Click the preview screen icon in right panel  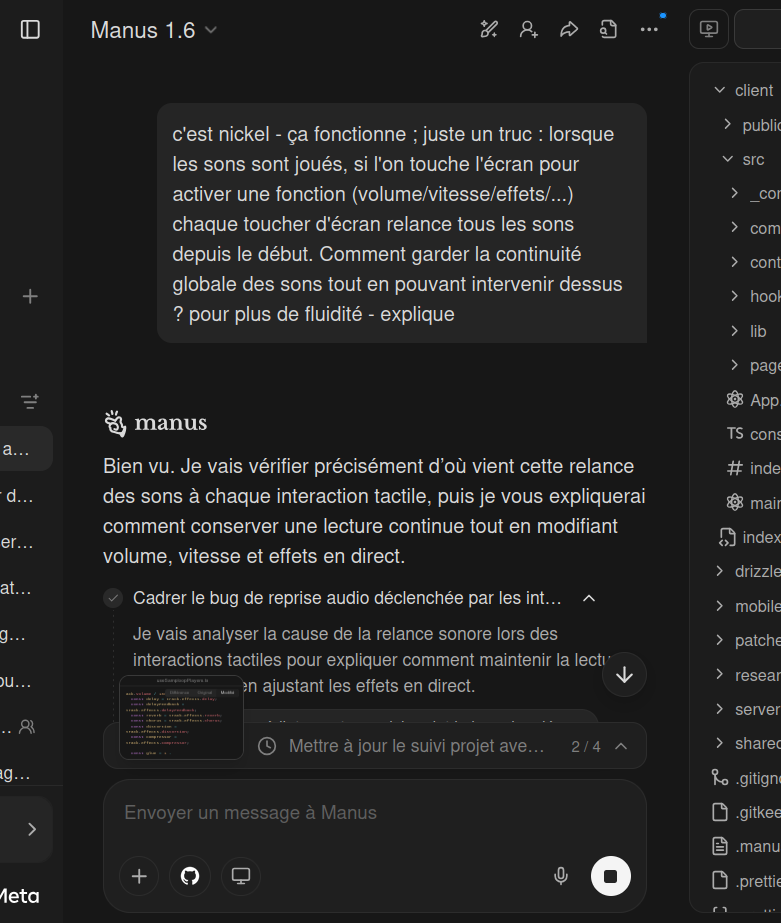click(x=709, y=30)
